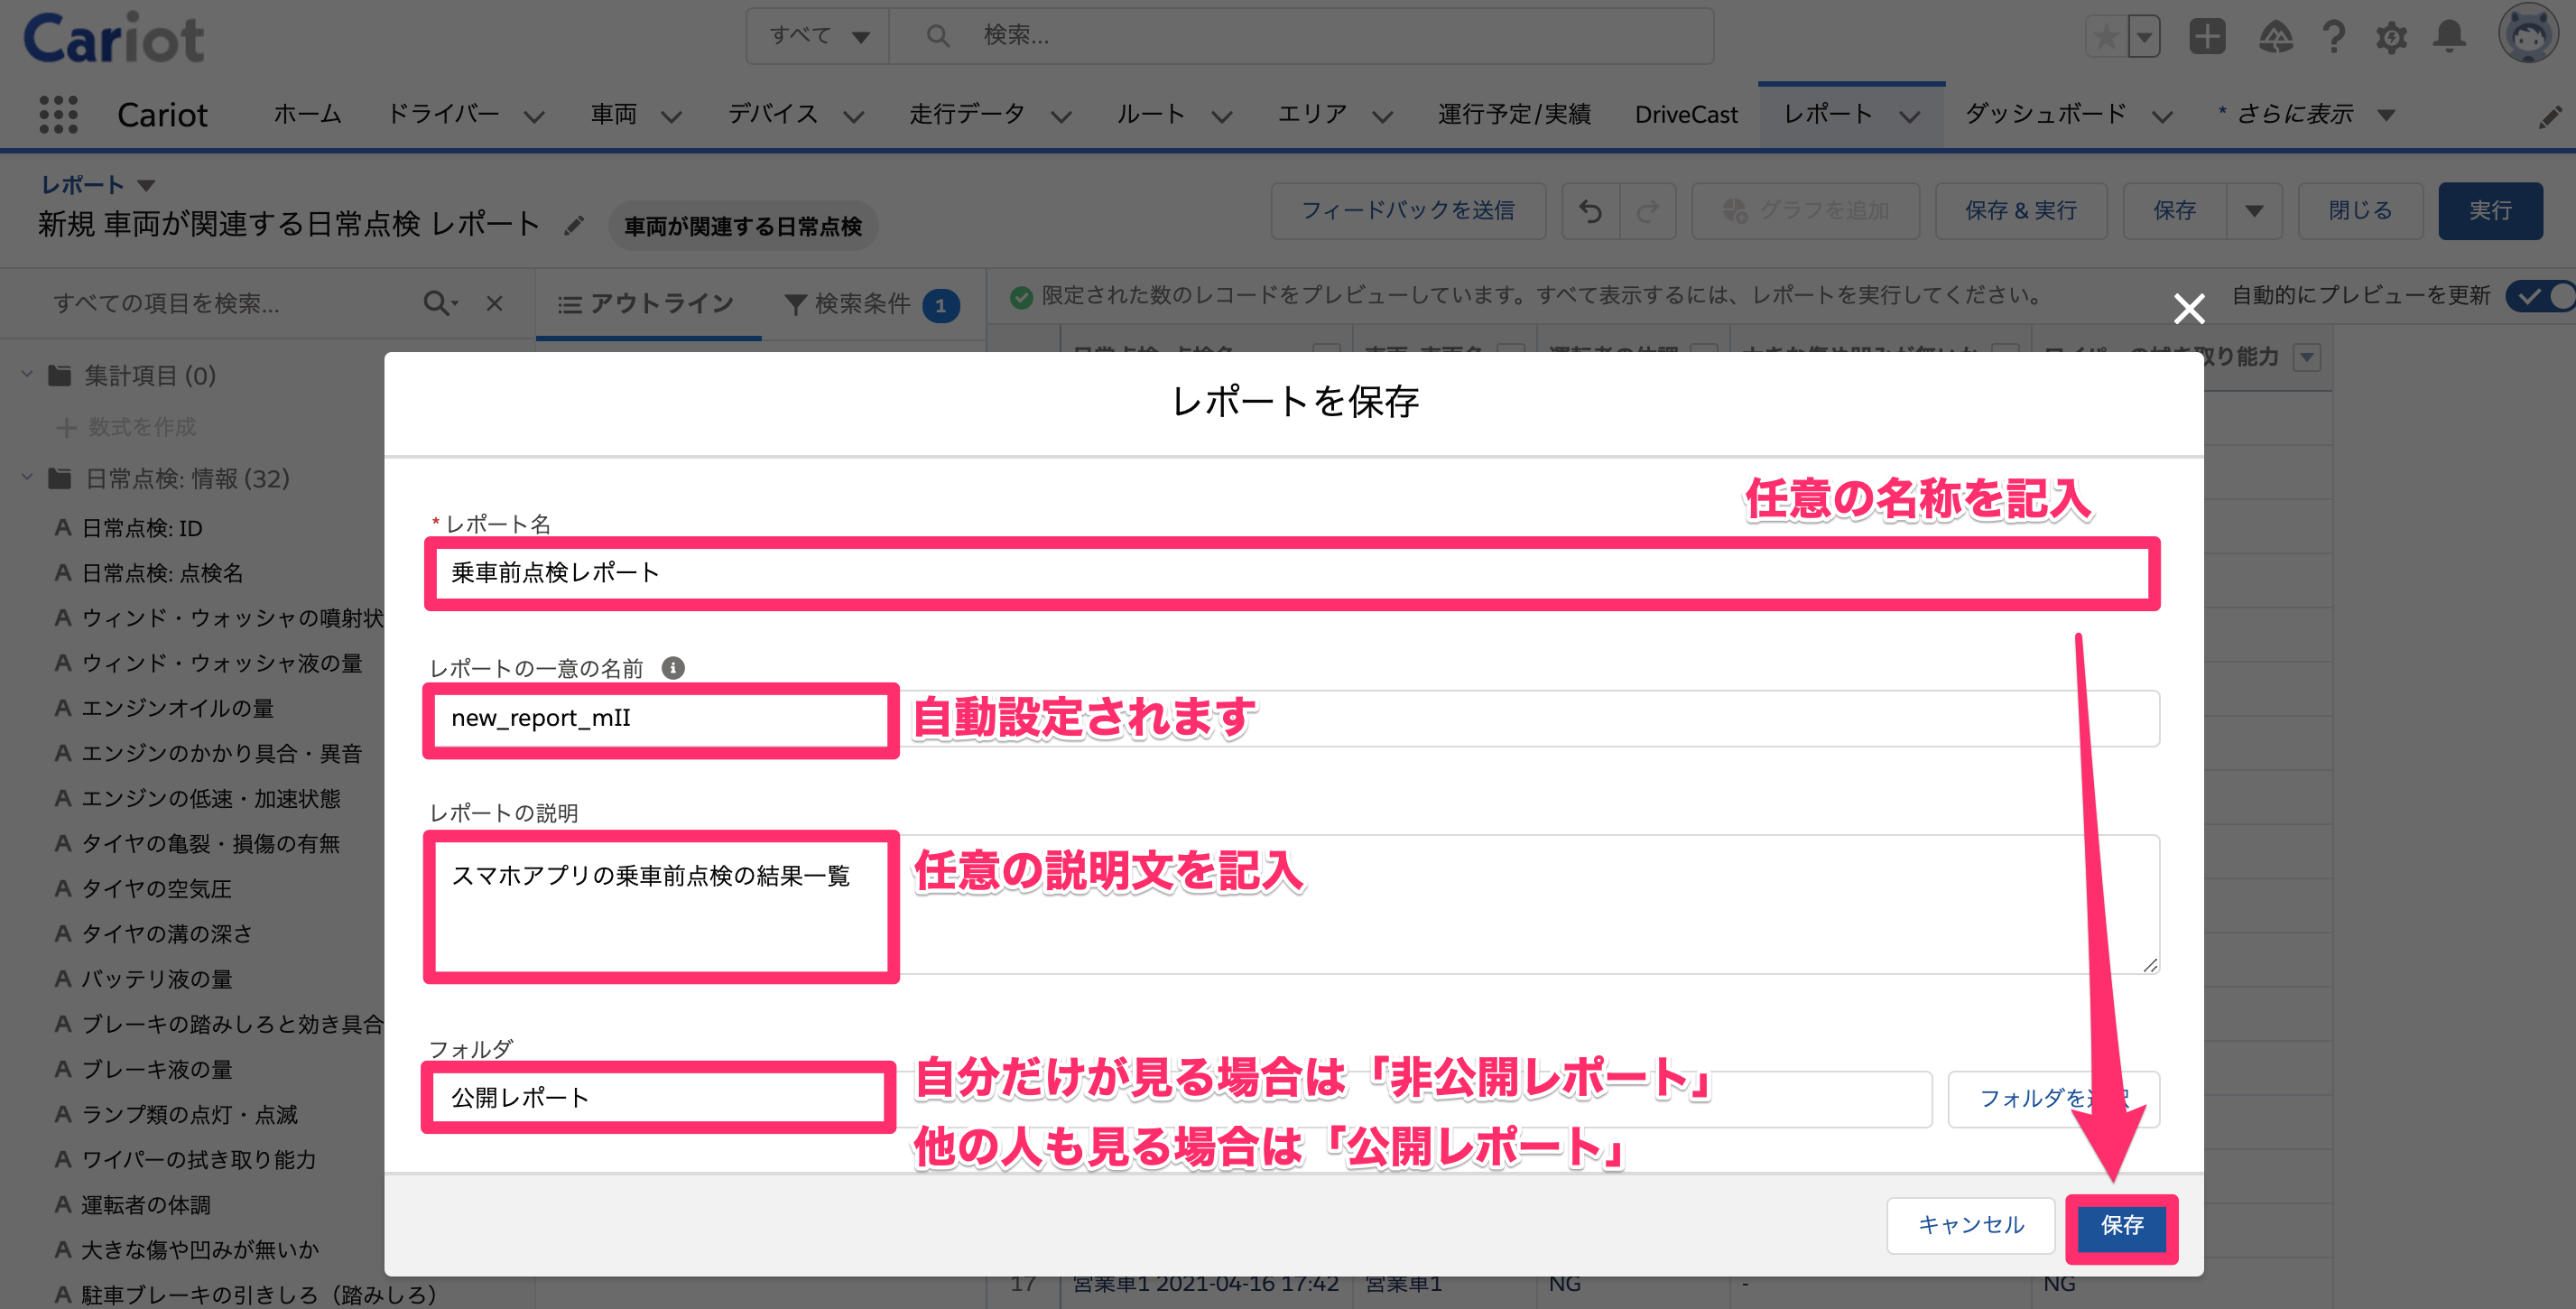Open the global create plus icon
2576x1309 pixels.
click(x=2207, y=37)
